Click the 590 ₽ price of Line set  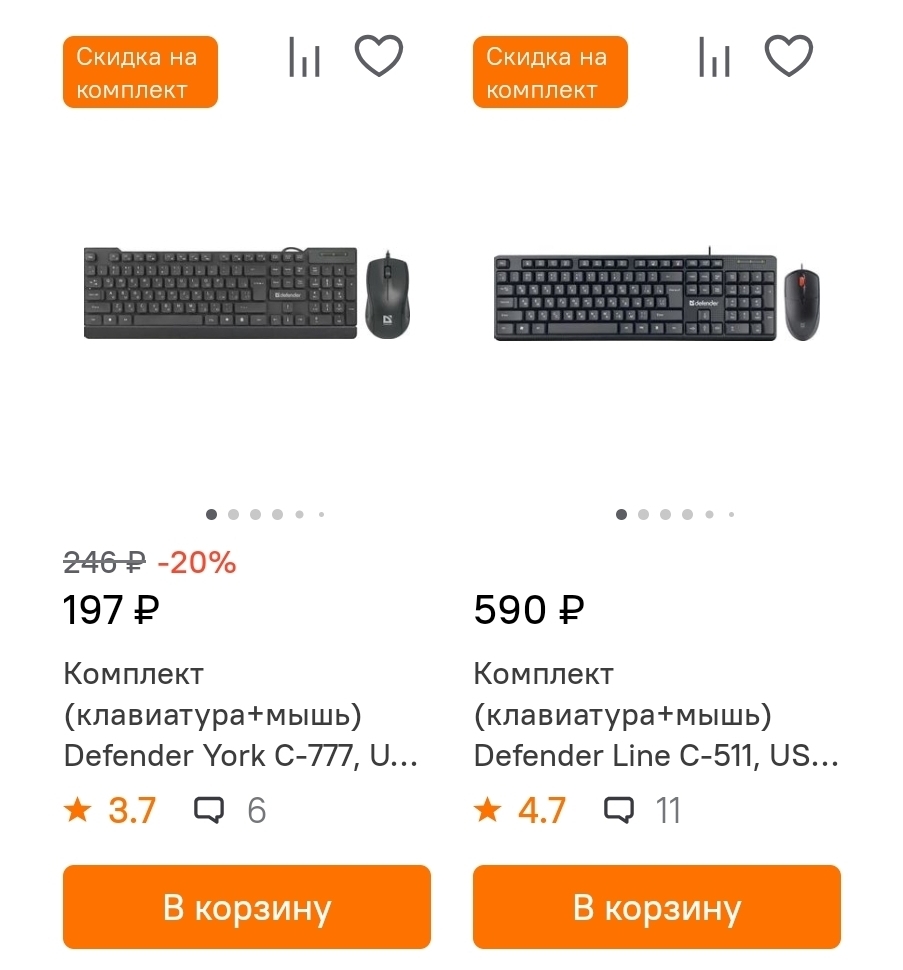(528, 609)
